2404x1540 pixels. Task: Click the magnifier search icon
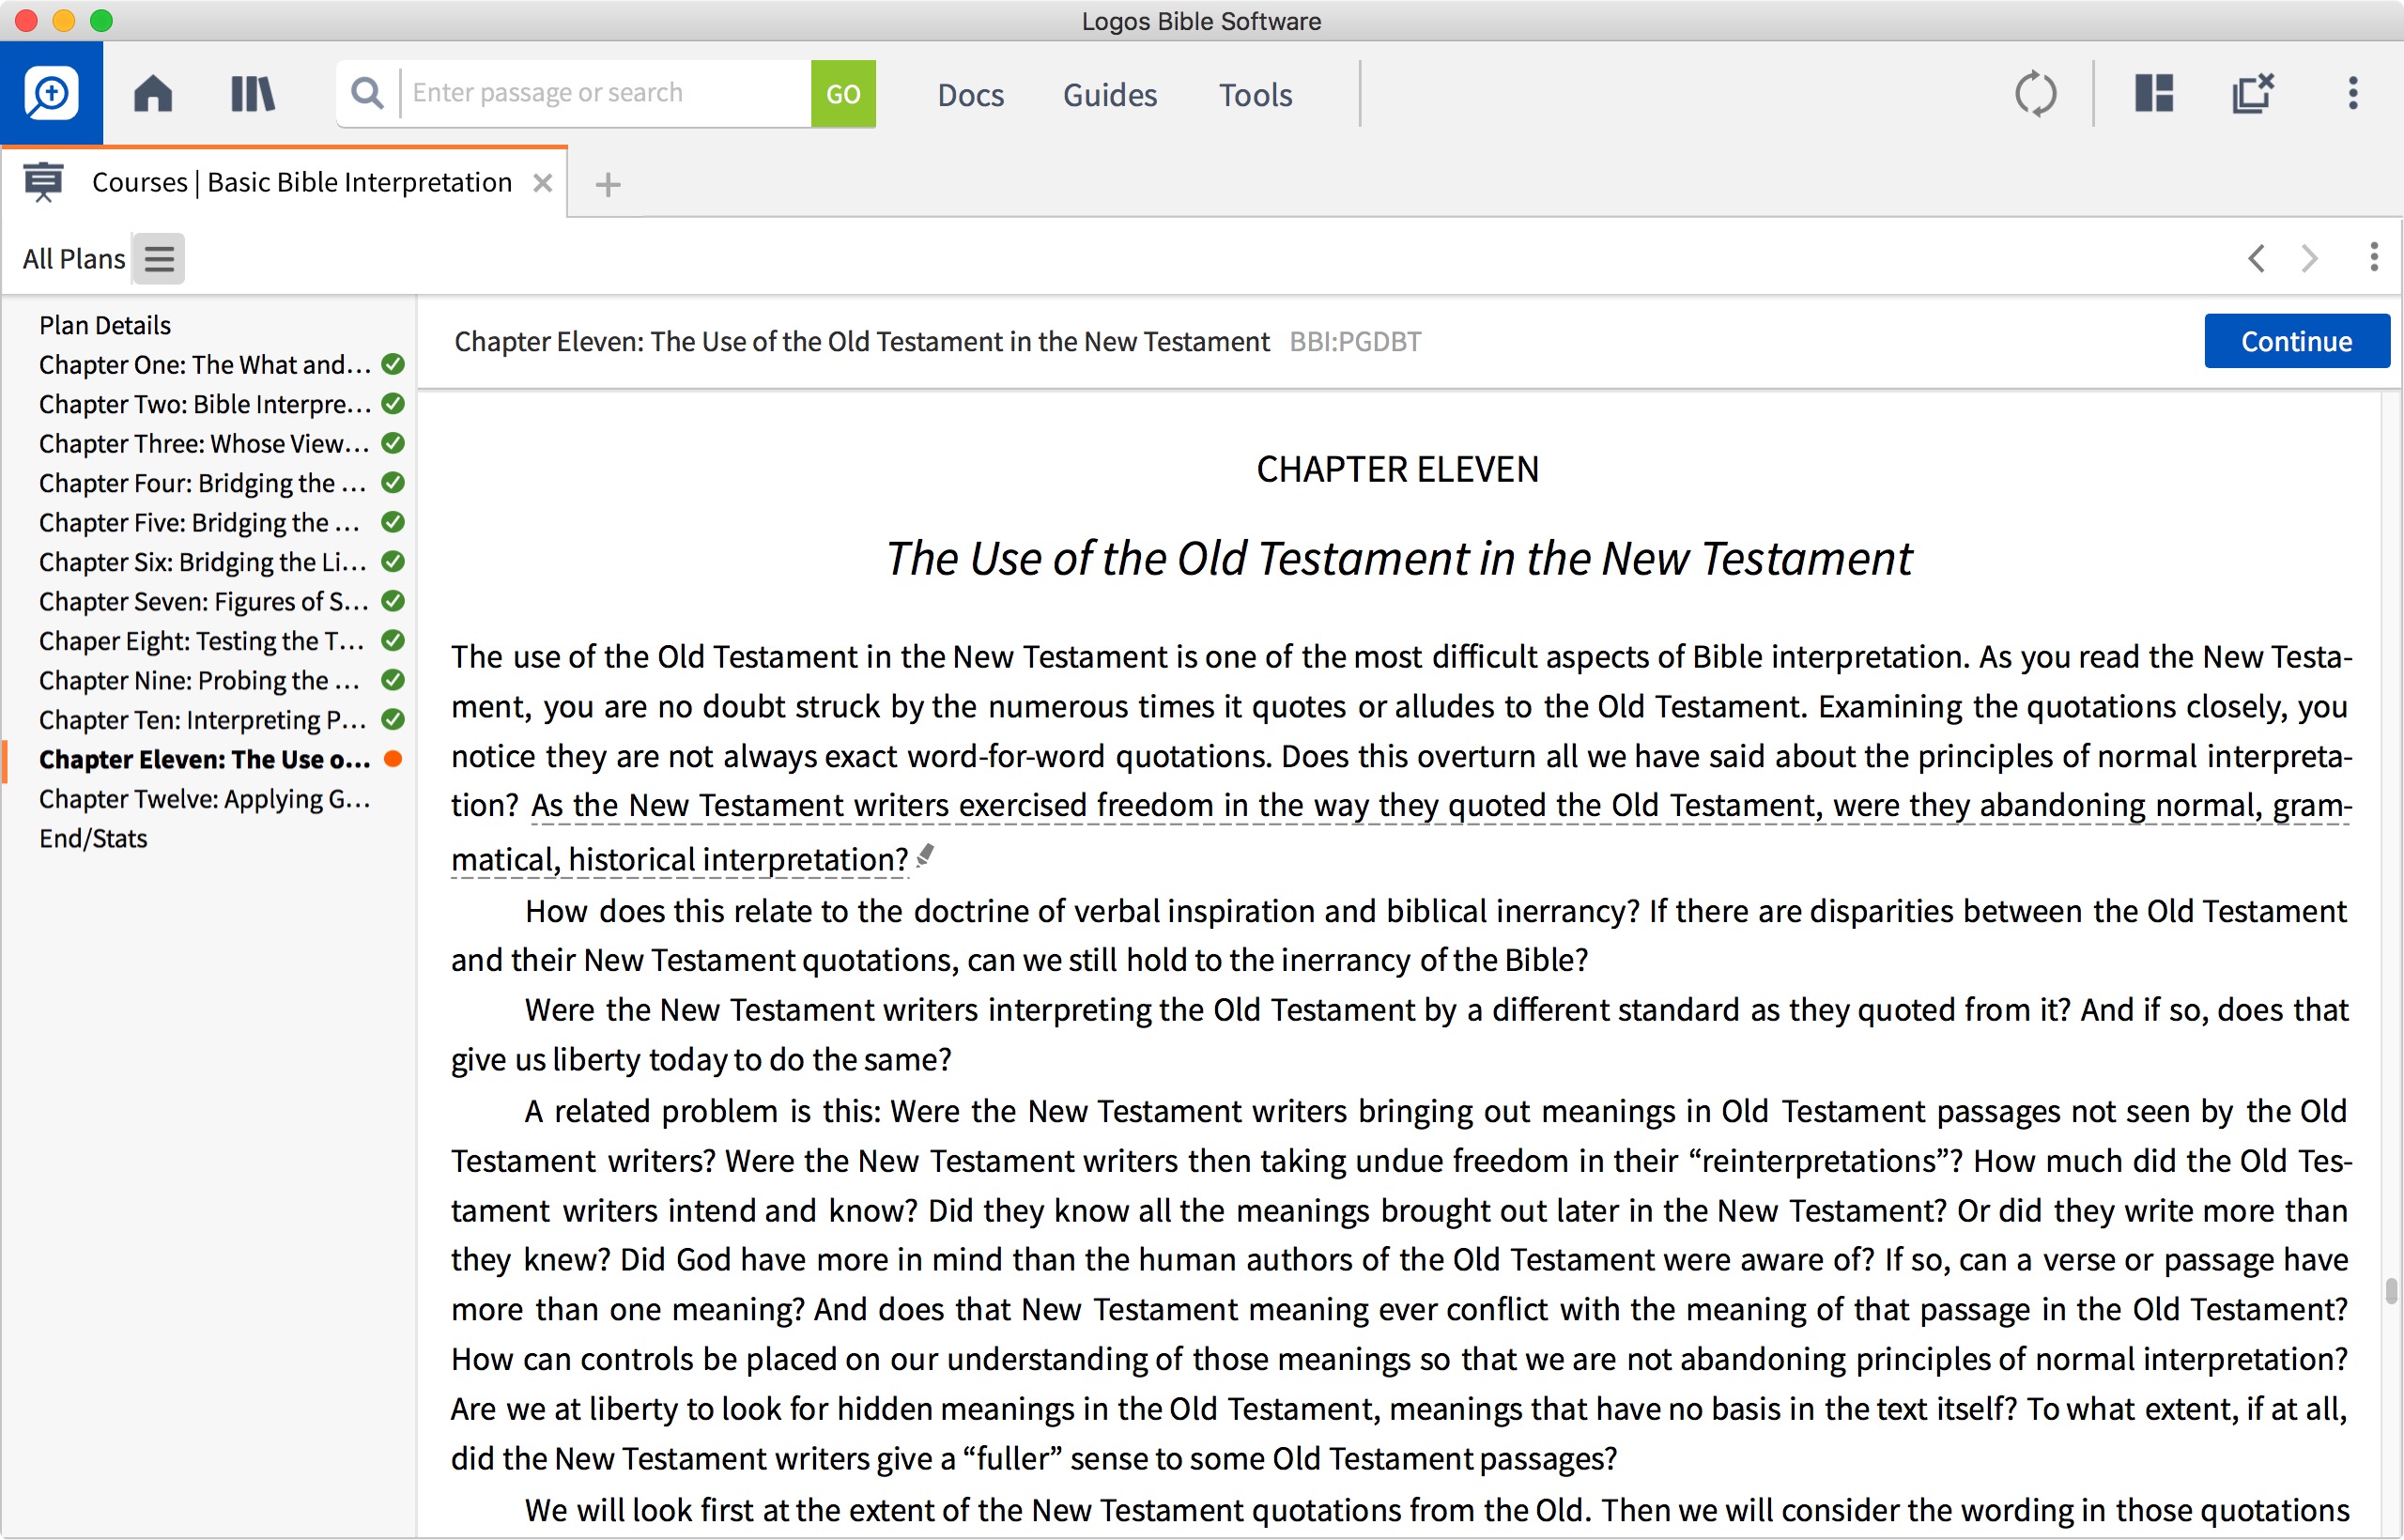coord(368,93)
